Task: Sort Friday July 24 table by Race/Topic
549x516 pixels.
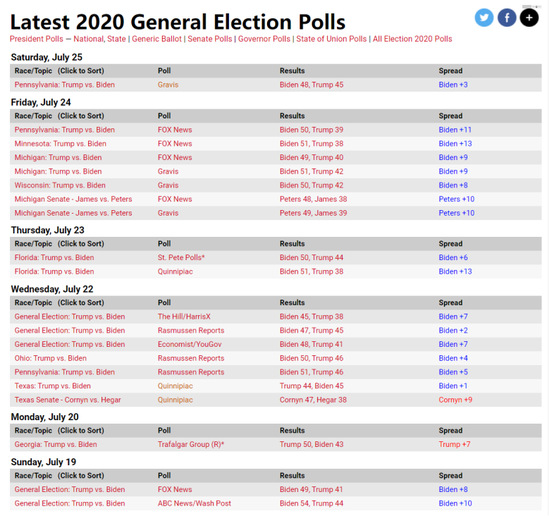Action: pos(59,116)
